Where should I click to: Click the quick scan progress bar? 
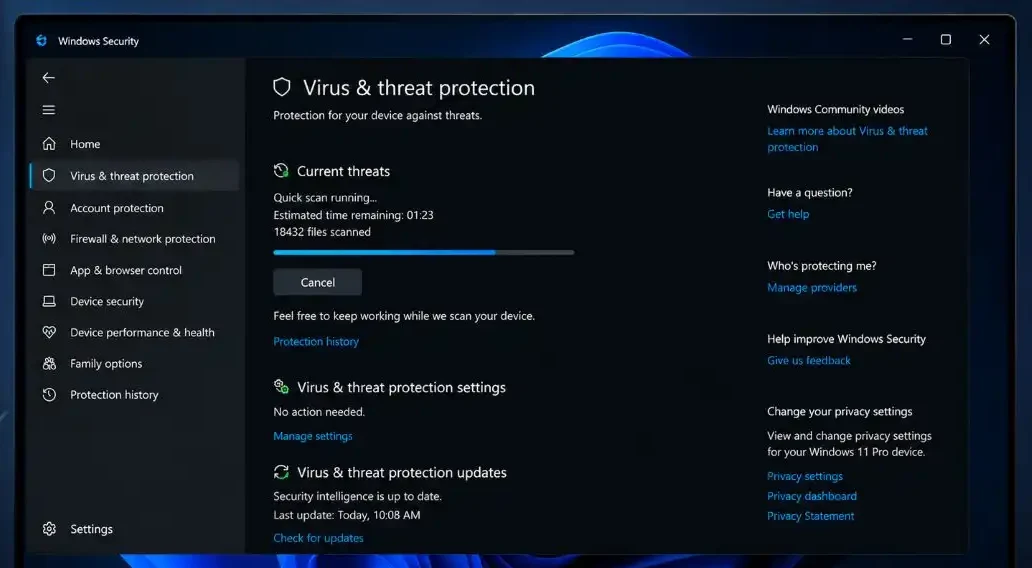(x=423, y=252)
